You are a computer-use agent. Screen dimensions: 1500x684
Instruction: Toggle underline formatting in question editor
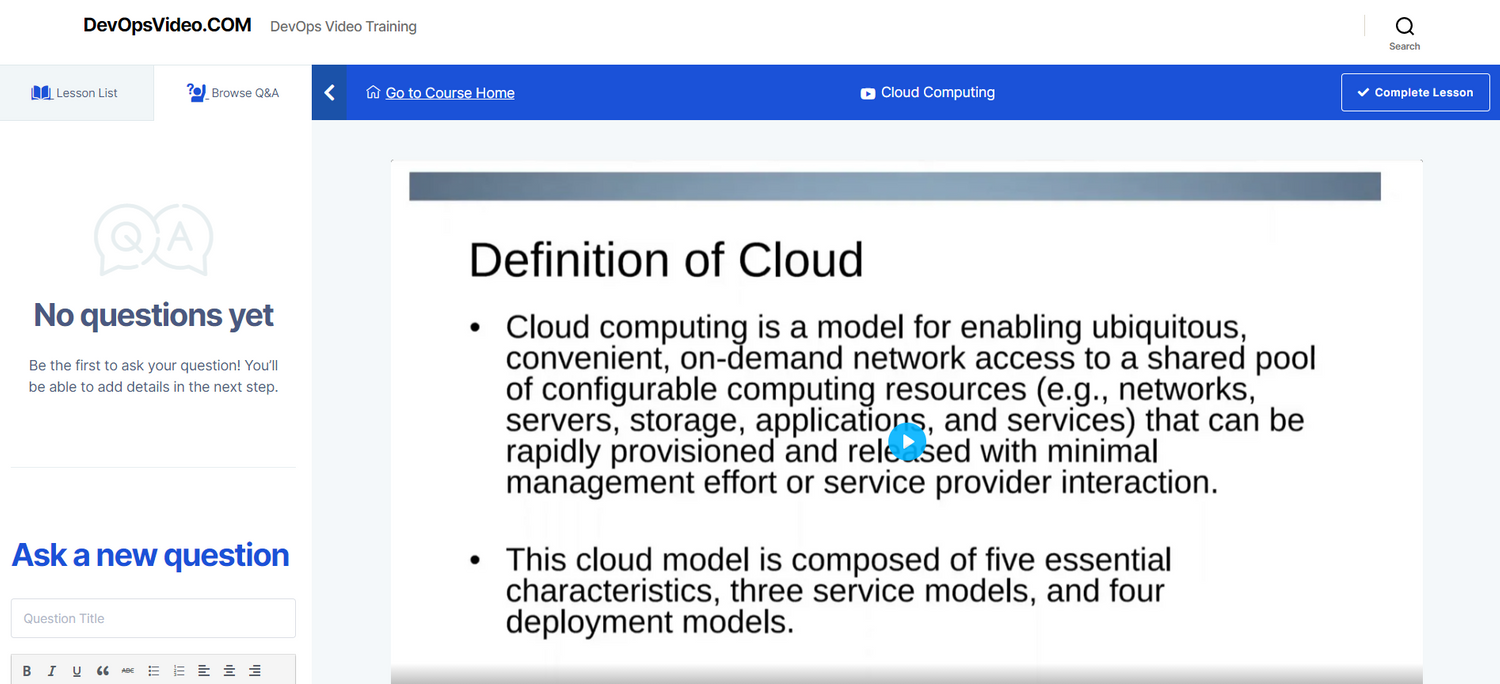pos(77,671)
